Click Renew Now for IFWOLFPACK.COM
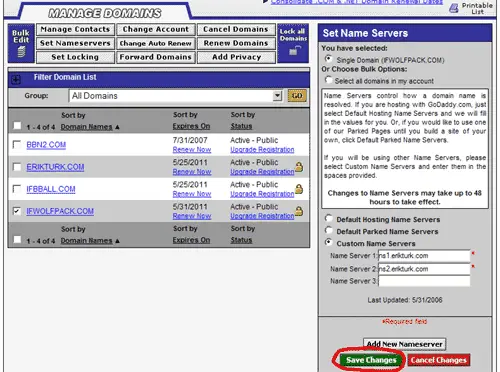This screenshot has height=372, width=500. pos(192,216)
